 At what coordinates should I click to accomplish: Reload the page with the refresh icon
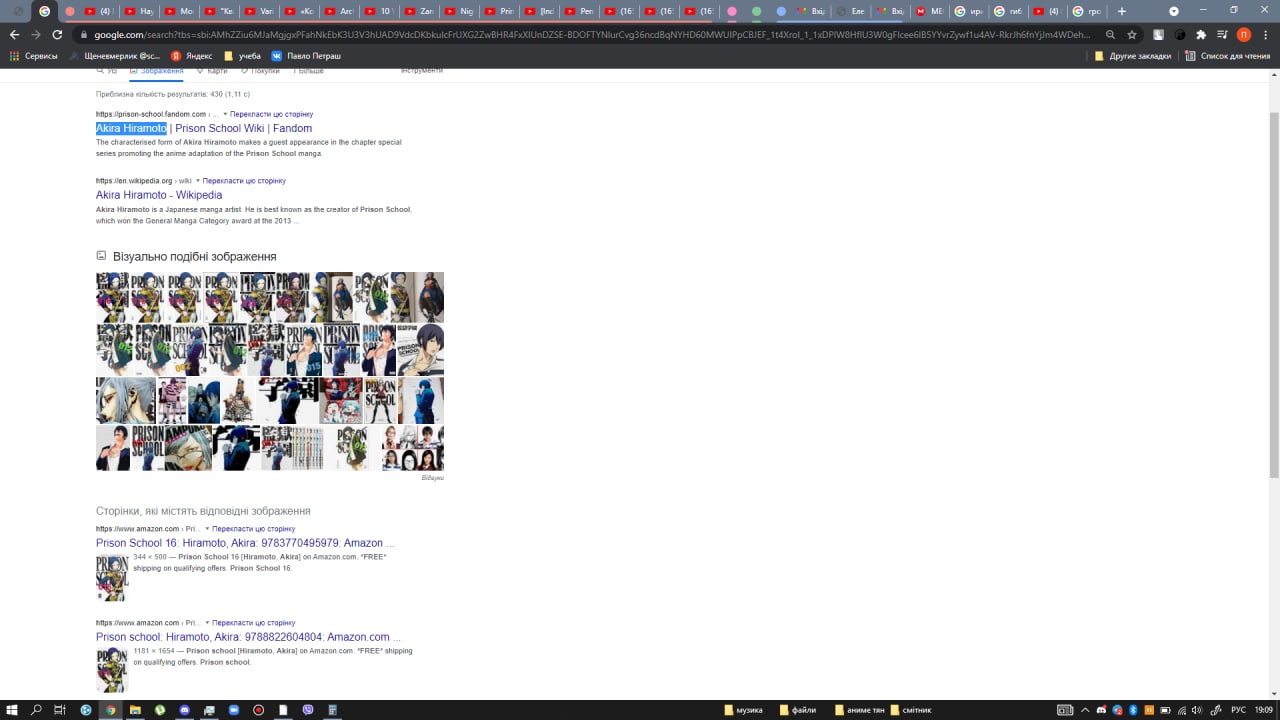(57, 34)
